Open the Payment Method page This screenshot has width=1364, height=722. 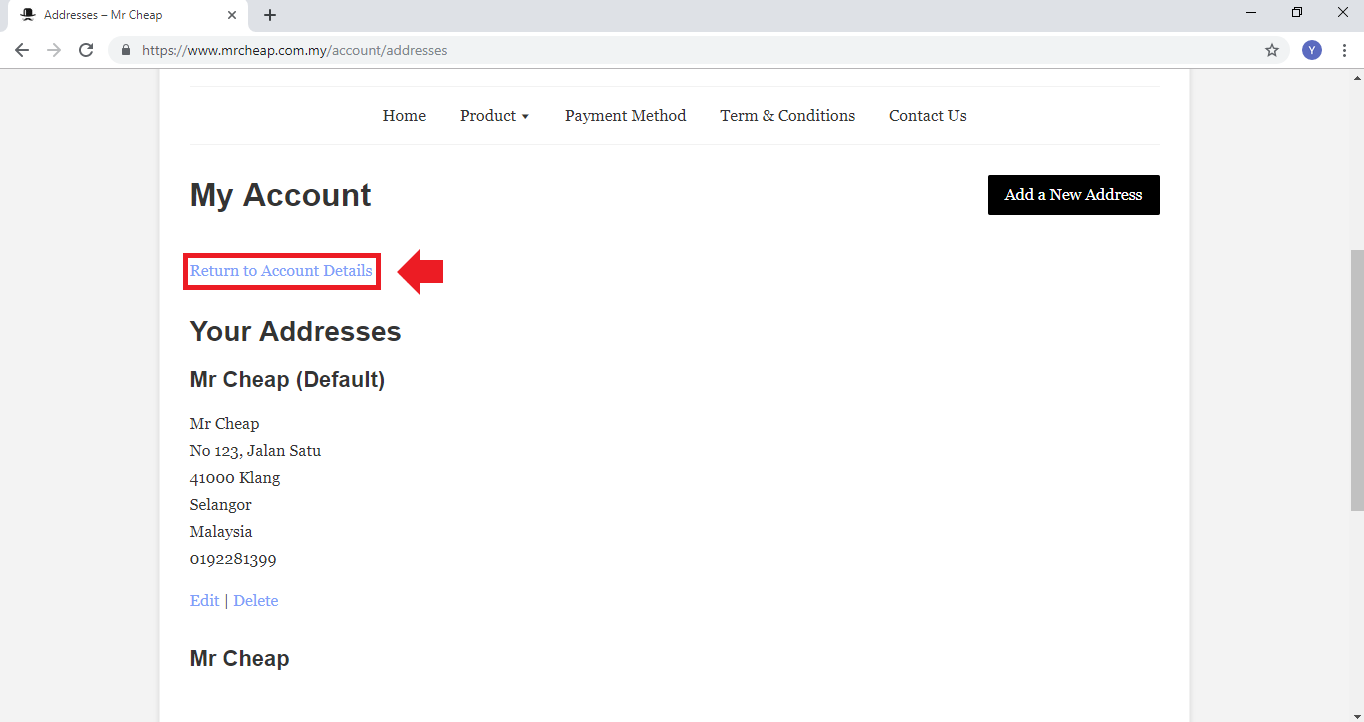625,116
